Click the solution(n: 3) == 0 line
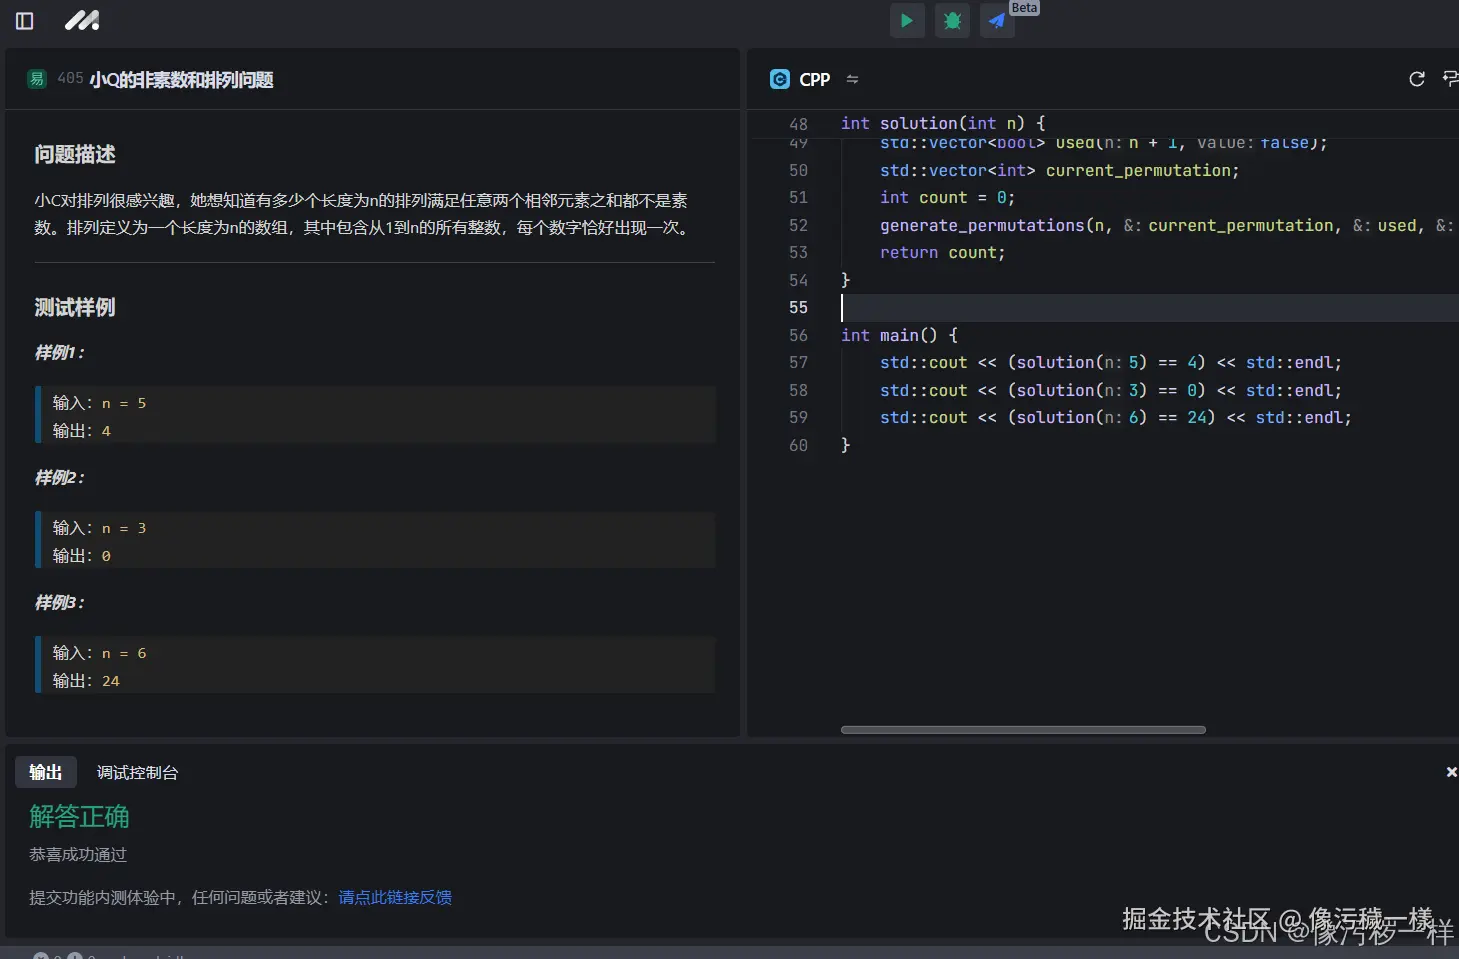 (1111, 390)
